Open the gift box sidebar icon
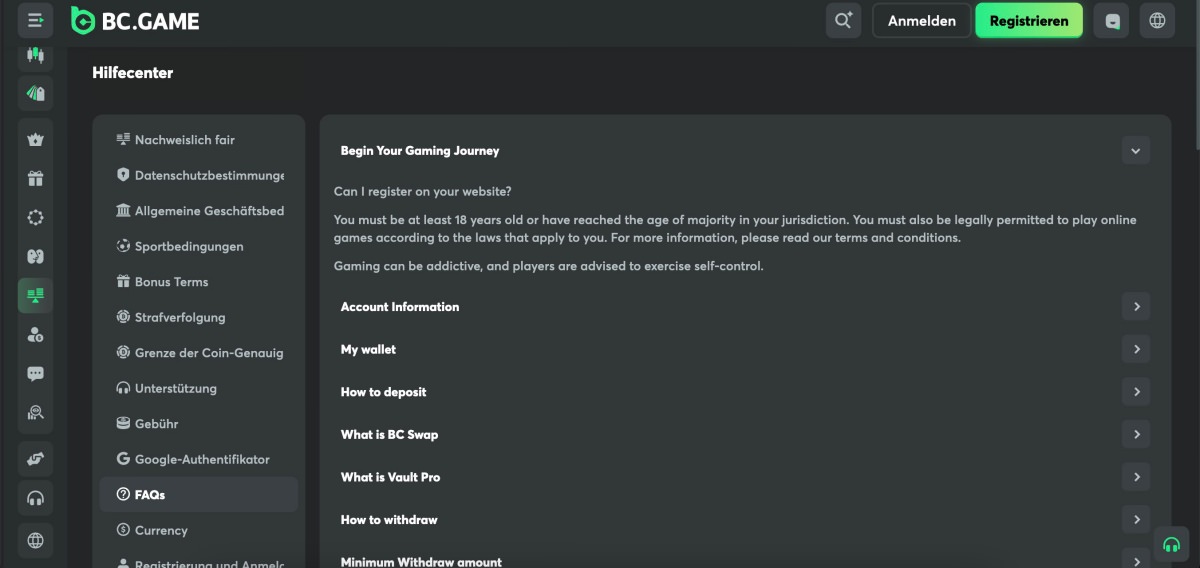Image resolution: width=1200 pixels, height=568 pixels. point(36,179)
